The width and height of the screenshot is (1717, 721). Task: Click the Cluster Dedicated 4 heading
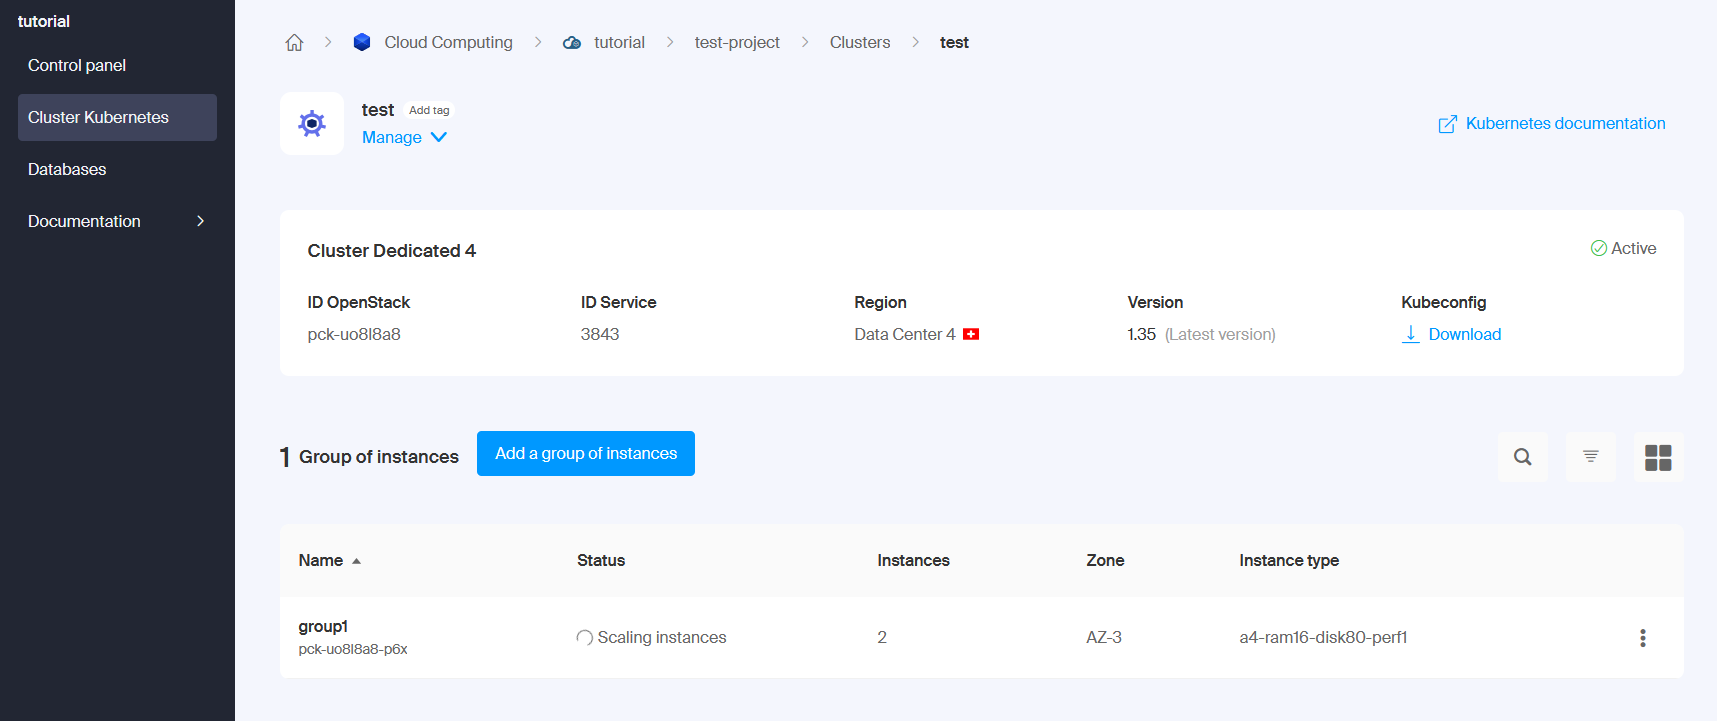[x=392, y=250]
